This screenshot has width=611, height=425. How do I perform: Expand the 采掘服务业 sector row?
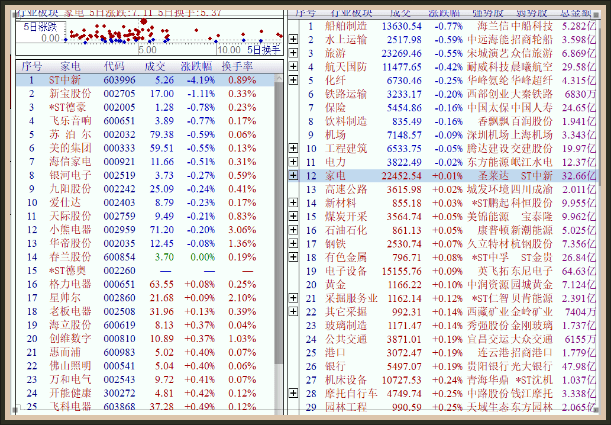[293, 298]
